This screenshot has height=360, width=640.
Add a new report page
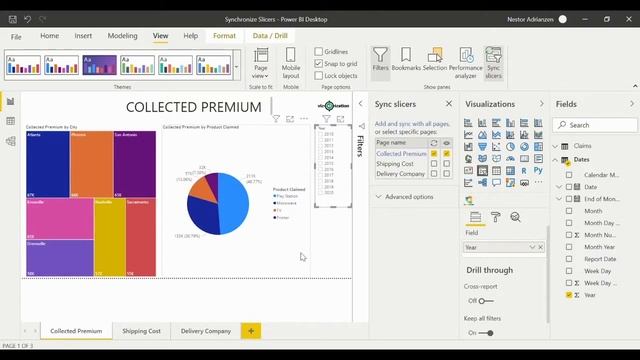[251, 331]
